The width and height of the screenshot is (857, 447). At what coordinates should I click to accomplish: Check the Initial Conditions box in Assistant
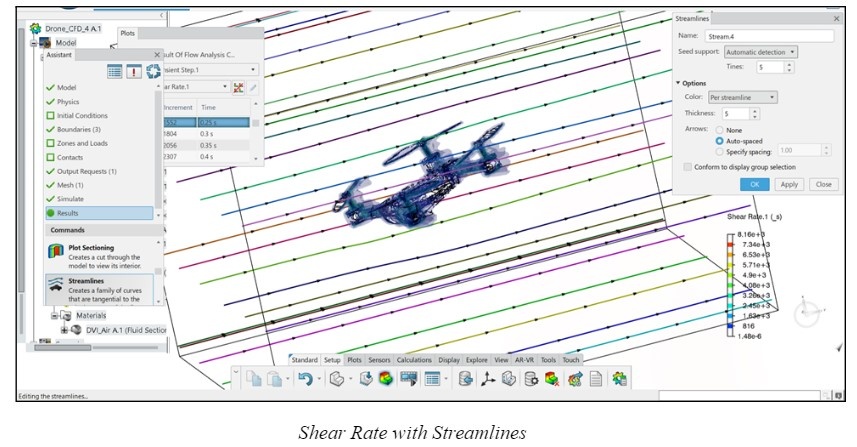pyautogui.click(x=51, y=116)
